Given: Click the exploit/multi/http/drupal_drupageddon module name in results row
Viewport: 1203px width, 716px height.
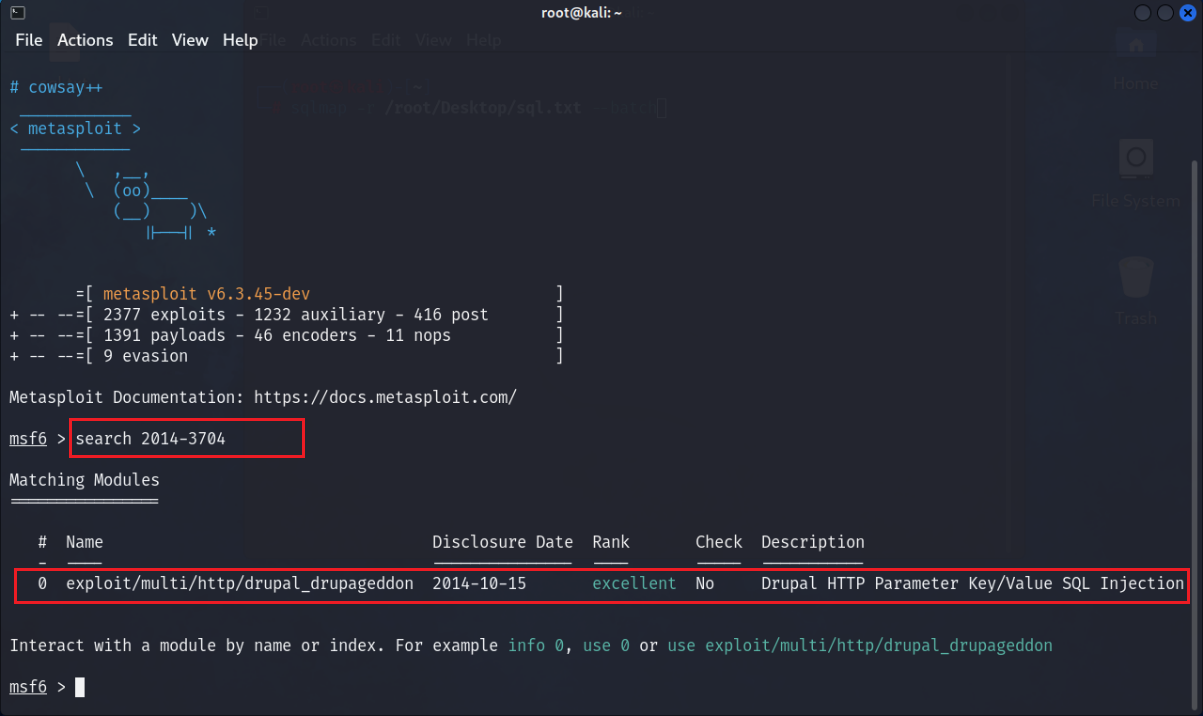Looking at the screenshot, I should pos(240,583).
